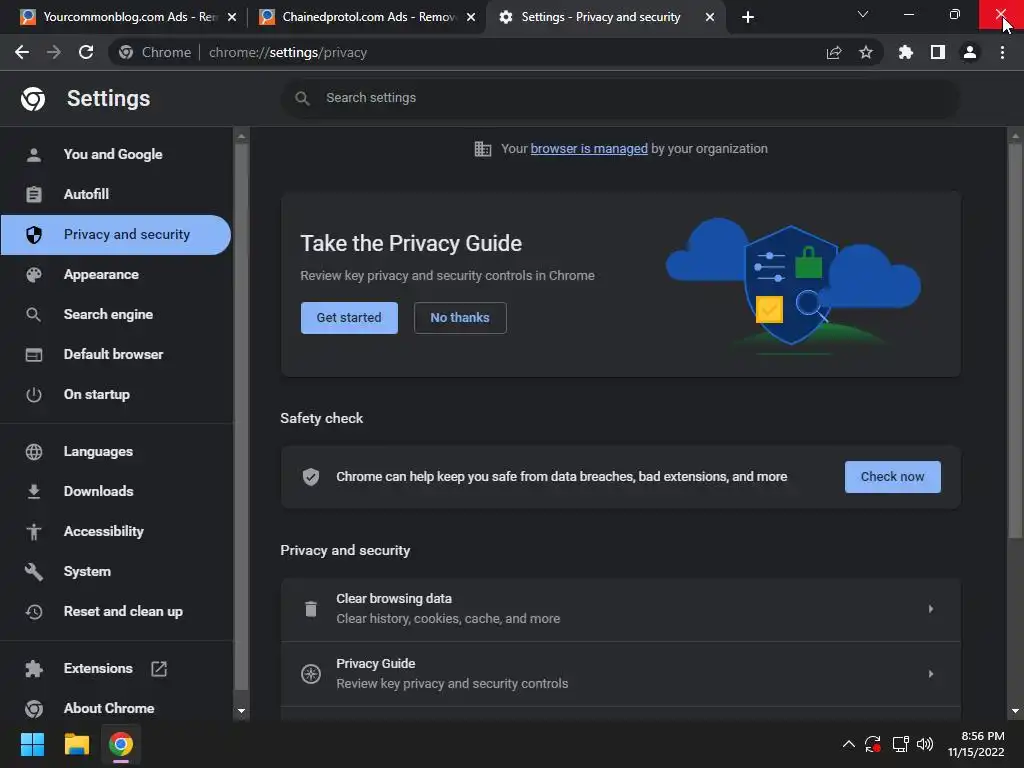Open the tab search dropdown chevron
The image size is (1024, 768).
[863, 14]
